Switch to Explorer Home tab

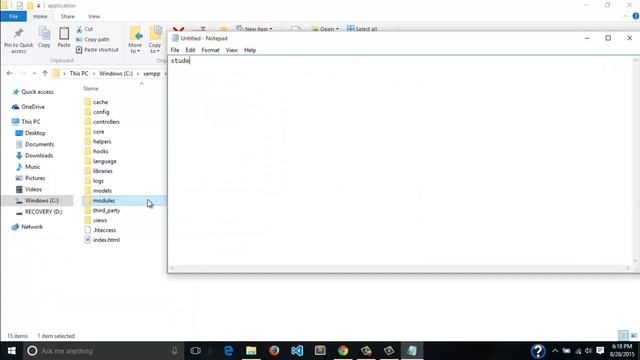(40, 16)
